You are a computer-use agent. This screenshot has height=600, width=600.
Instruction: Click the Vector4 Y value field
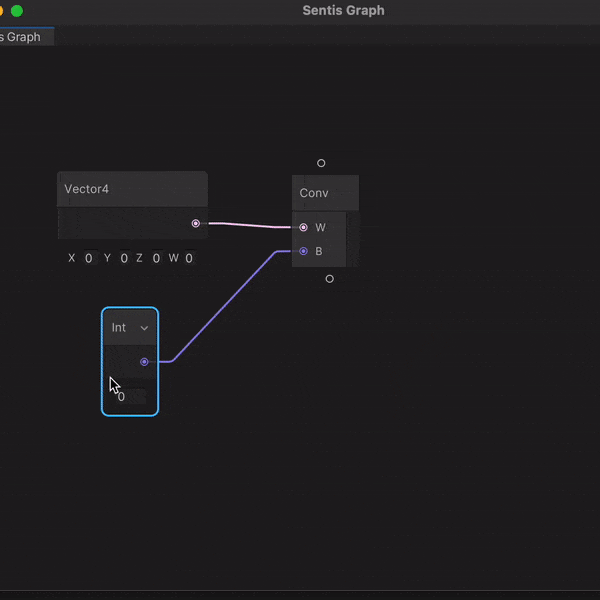click(124, 258)
